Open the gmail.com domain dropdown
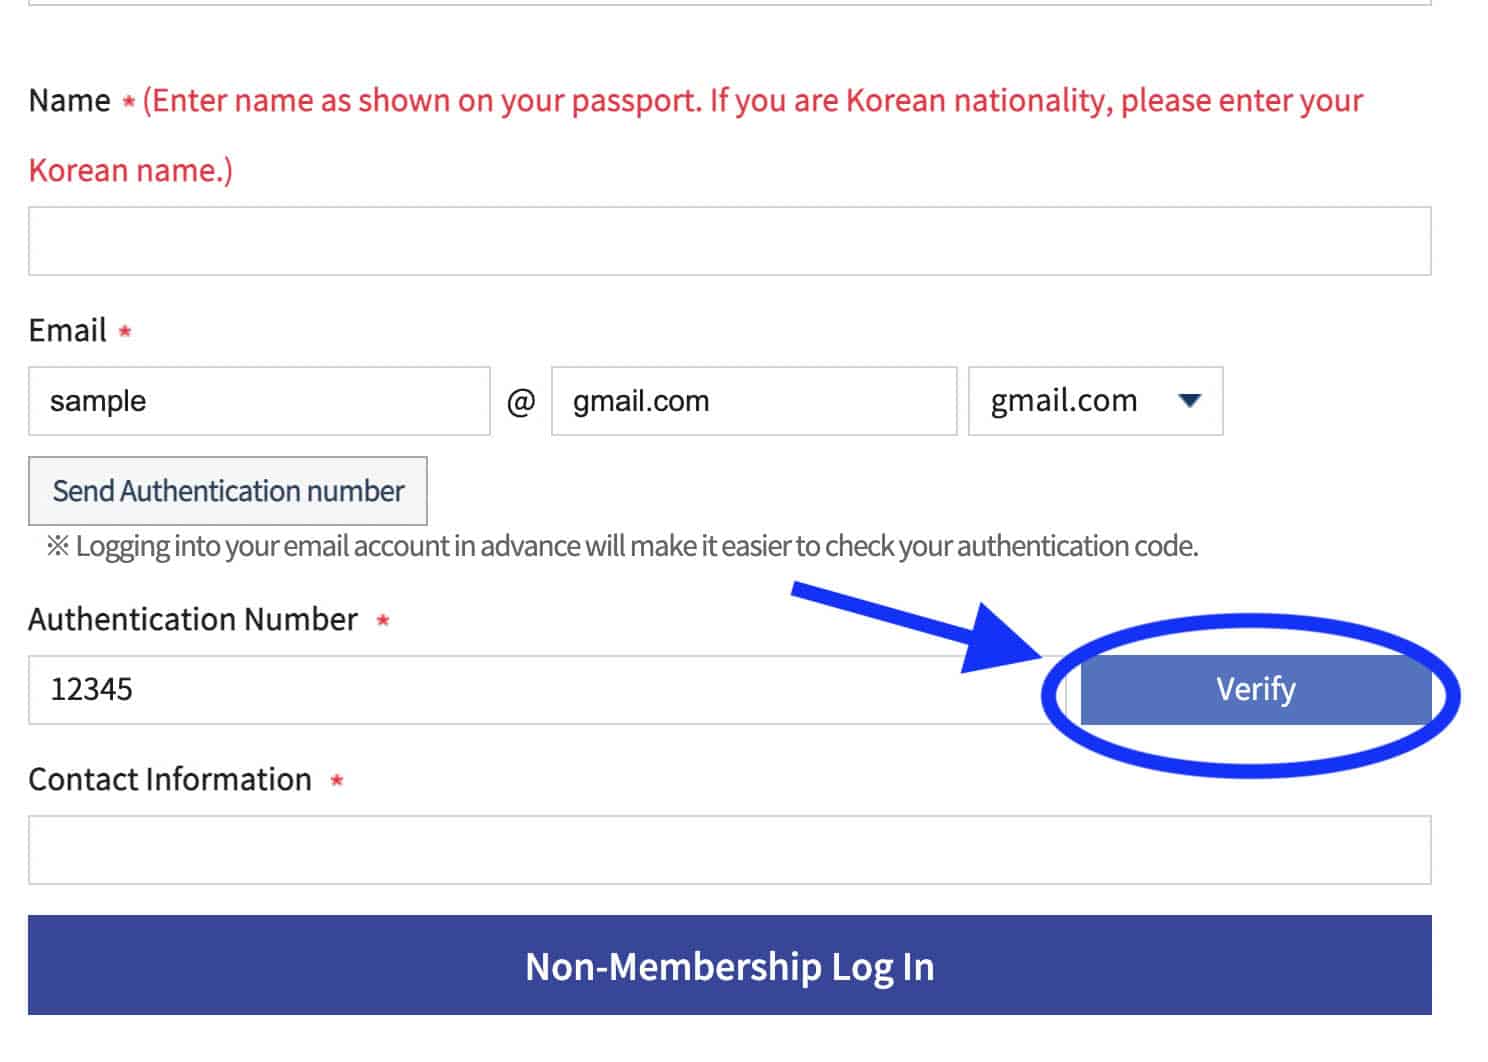Screen dimensions: 1488x1062 (1095, 401)
